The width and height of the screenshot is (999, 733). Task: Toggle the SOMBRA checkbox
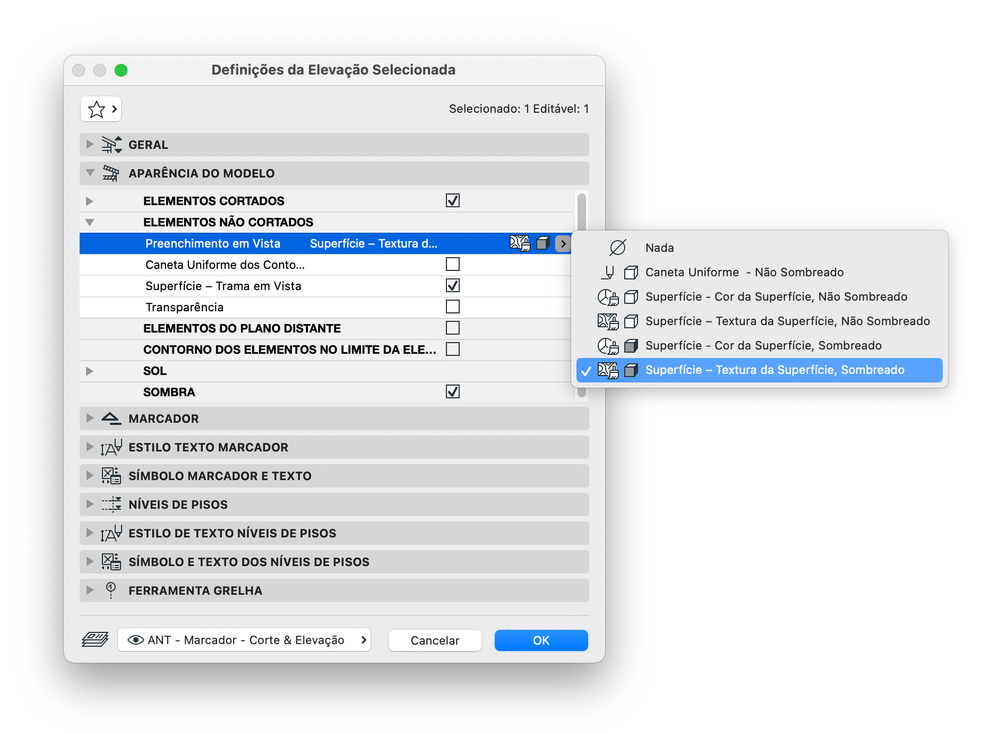(452, 391)
